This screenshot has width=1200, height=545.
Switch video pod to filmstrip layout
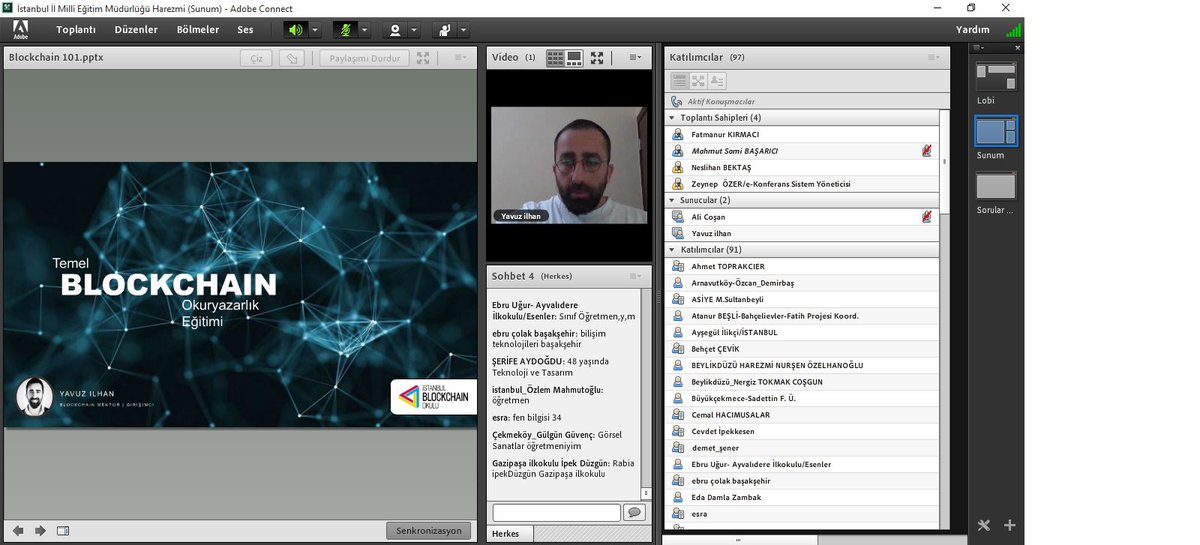point(574,58)
